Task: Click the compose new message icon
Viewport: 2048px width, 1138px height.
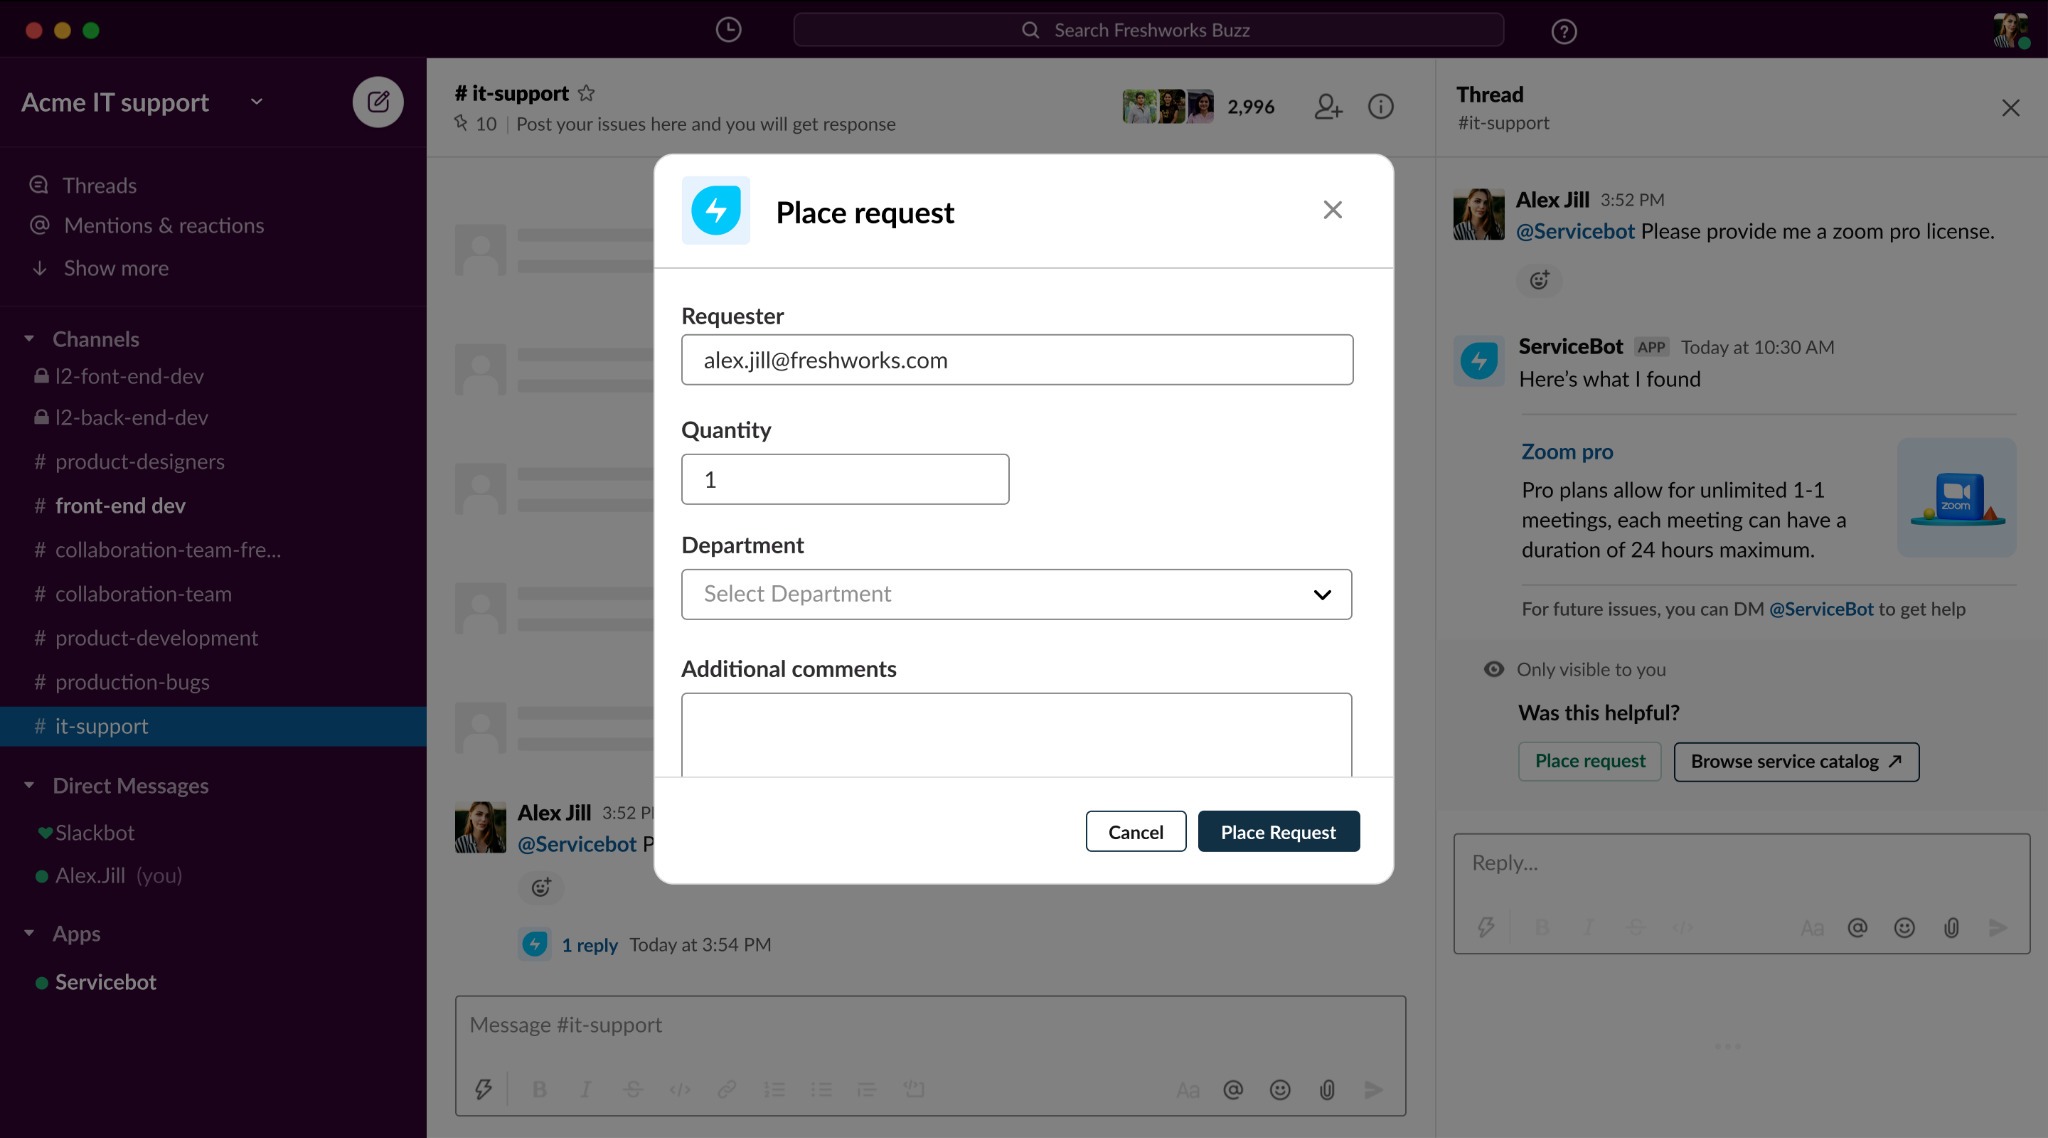Action: point(378,102)
